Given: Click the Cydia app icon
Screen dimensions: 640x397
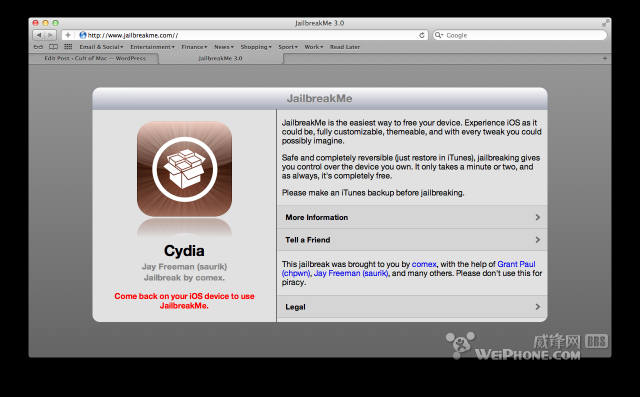Looking at the screenshot, I should point(184,169).
